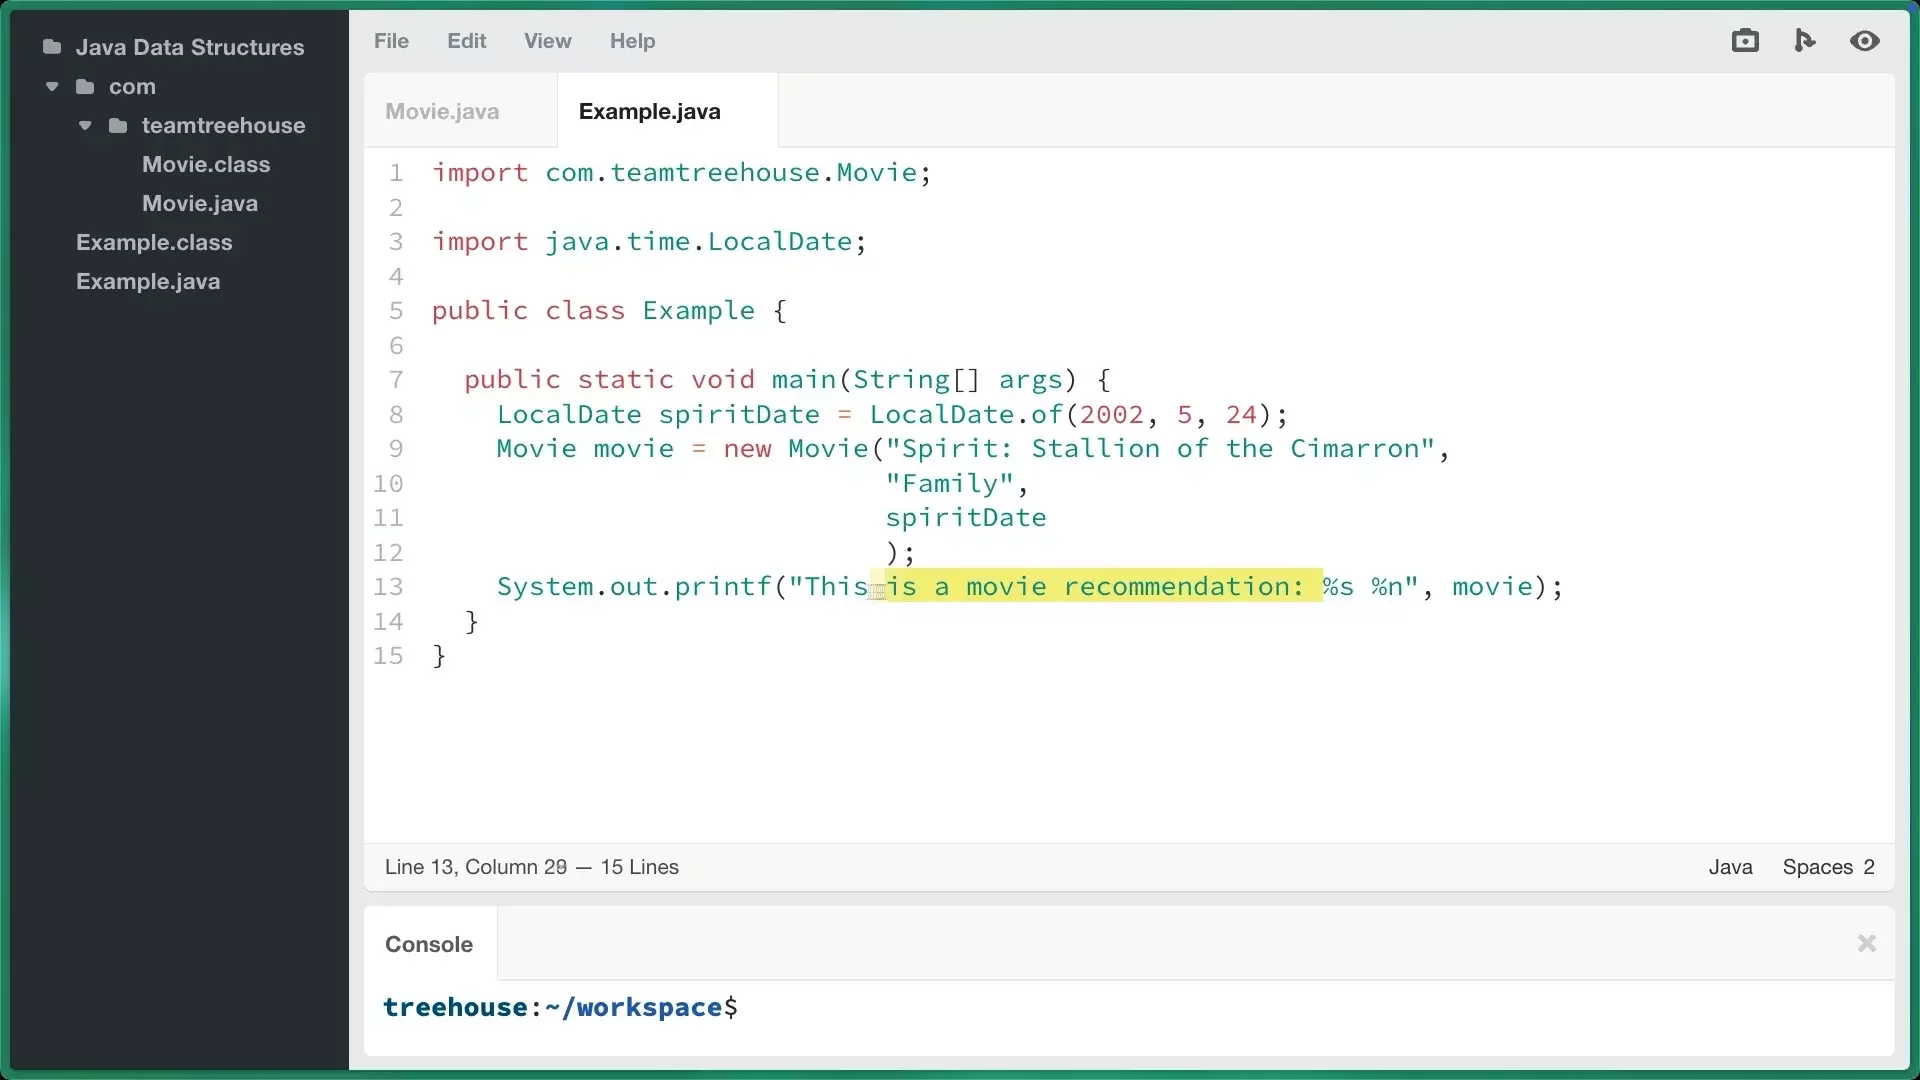Click the treehouse:~/workspace$ console prompt
The height and width of the screenshot is (1080, 1920).
(x=561, y=1007)
